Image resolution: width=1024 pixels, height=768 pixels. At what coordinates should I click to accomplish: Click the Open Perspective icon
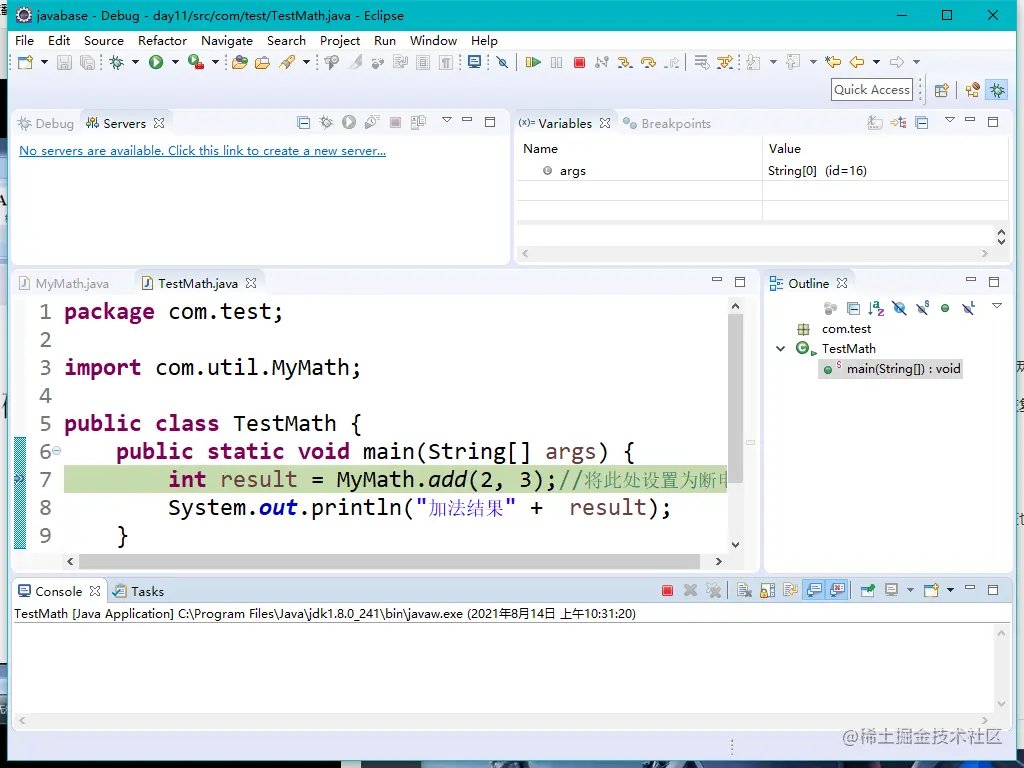(941, 90)
